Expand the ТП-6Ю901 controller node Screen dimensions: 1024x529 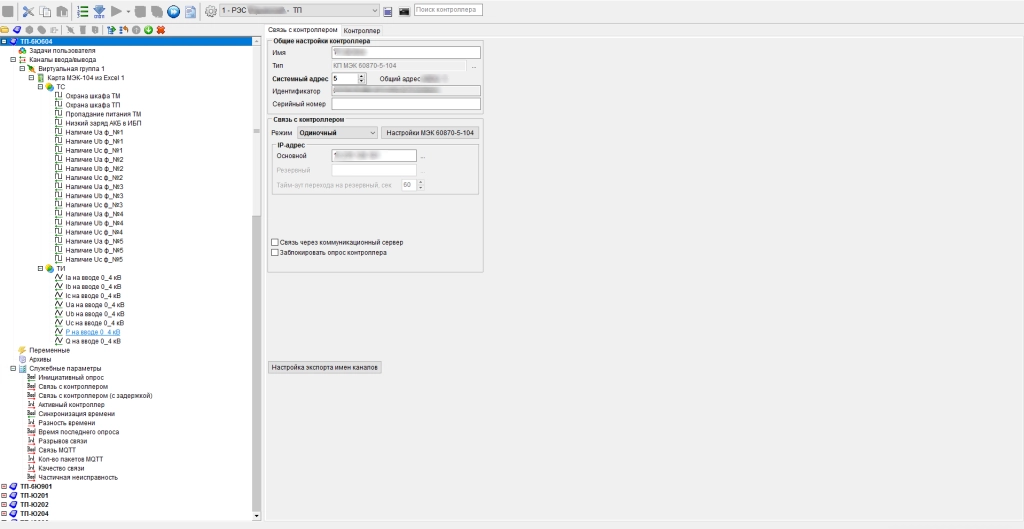click(4, 487)
